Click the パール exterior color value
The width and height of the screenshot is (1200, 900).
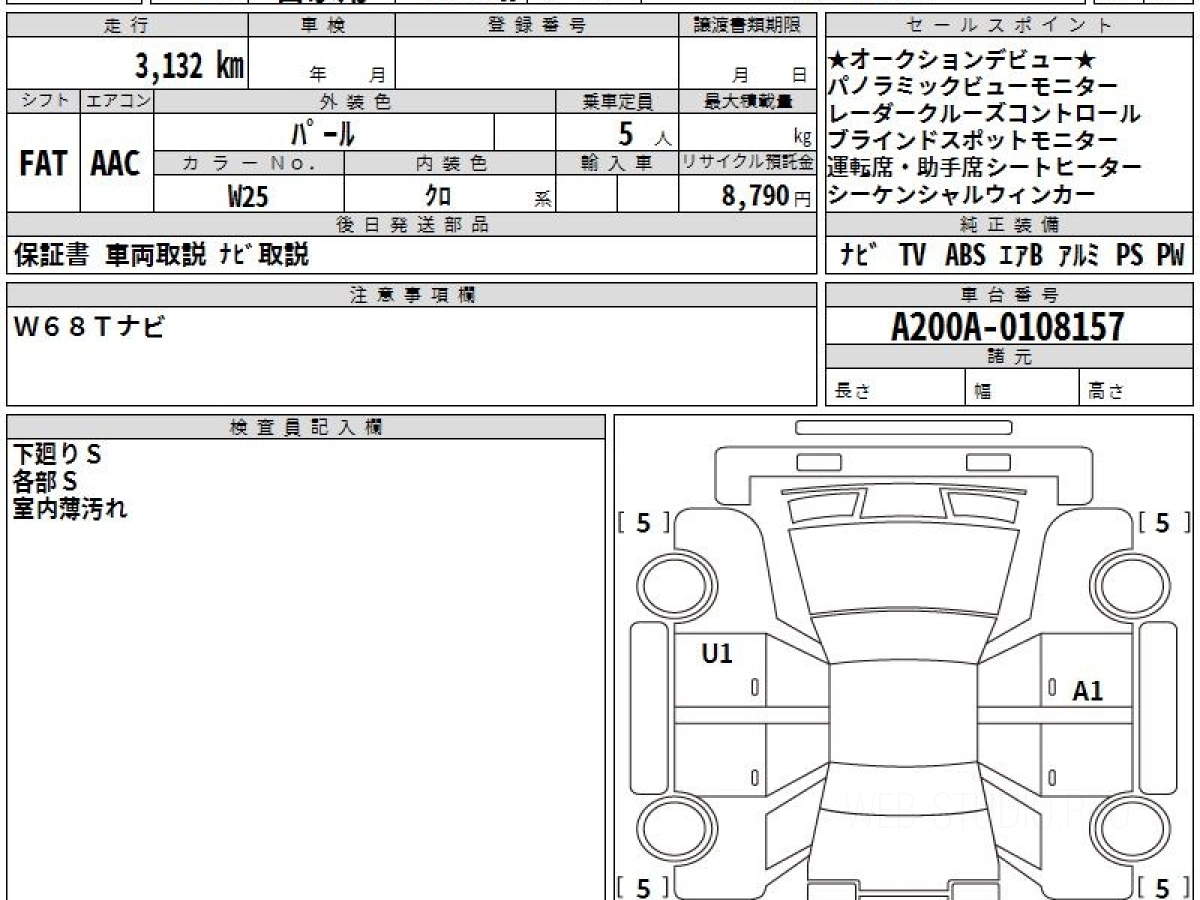(x=323, y=132)
